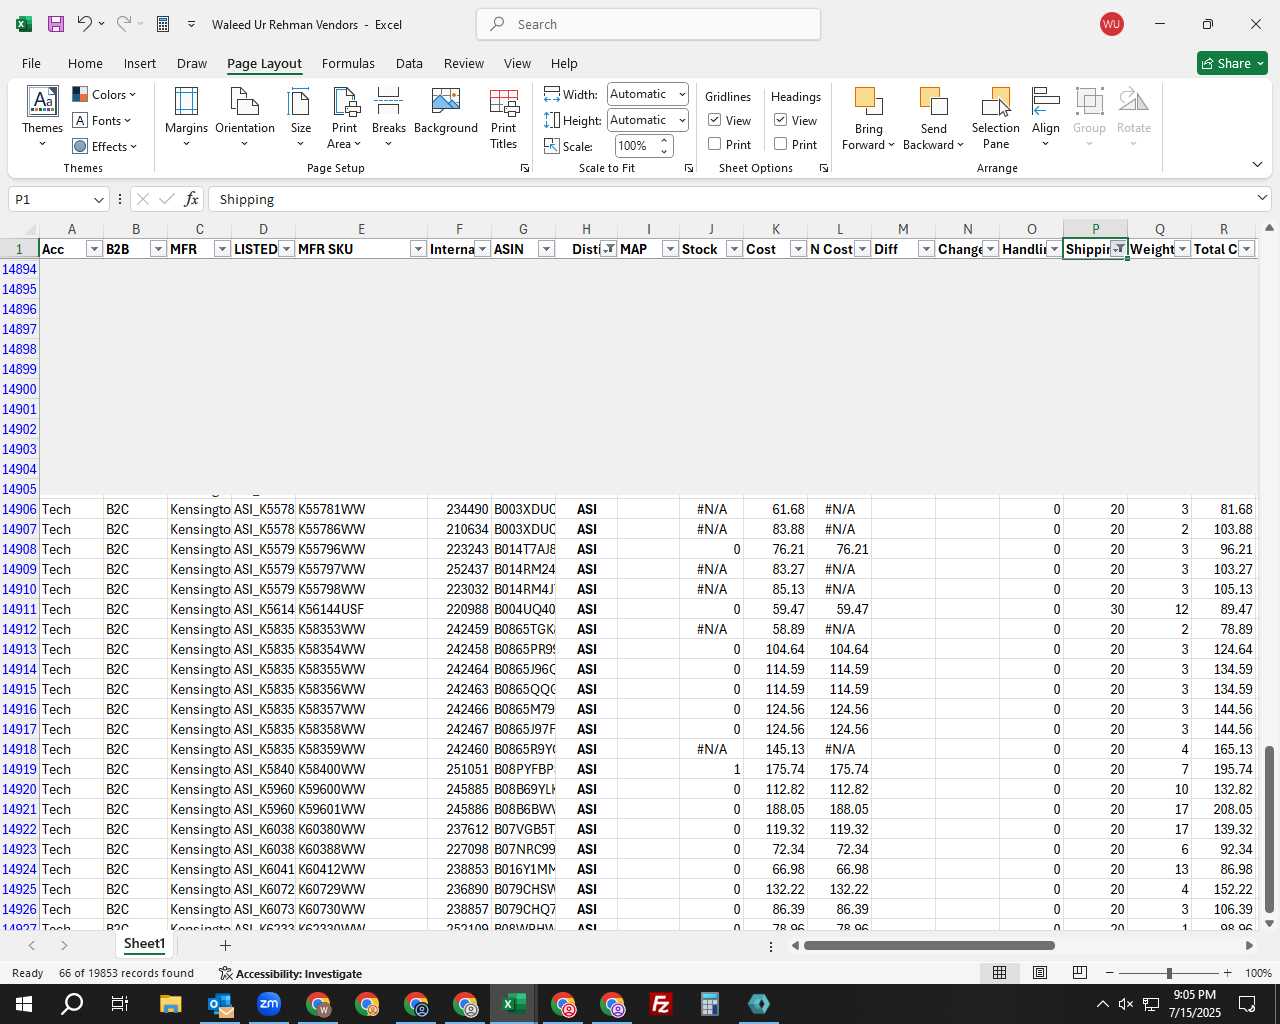Click the Insert Function fx icon

pos(191,199)
